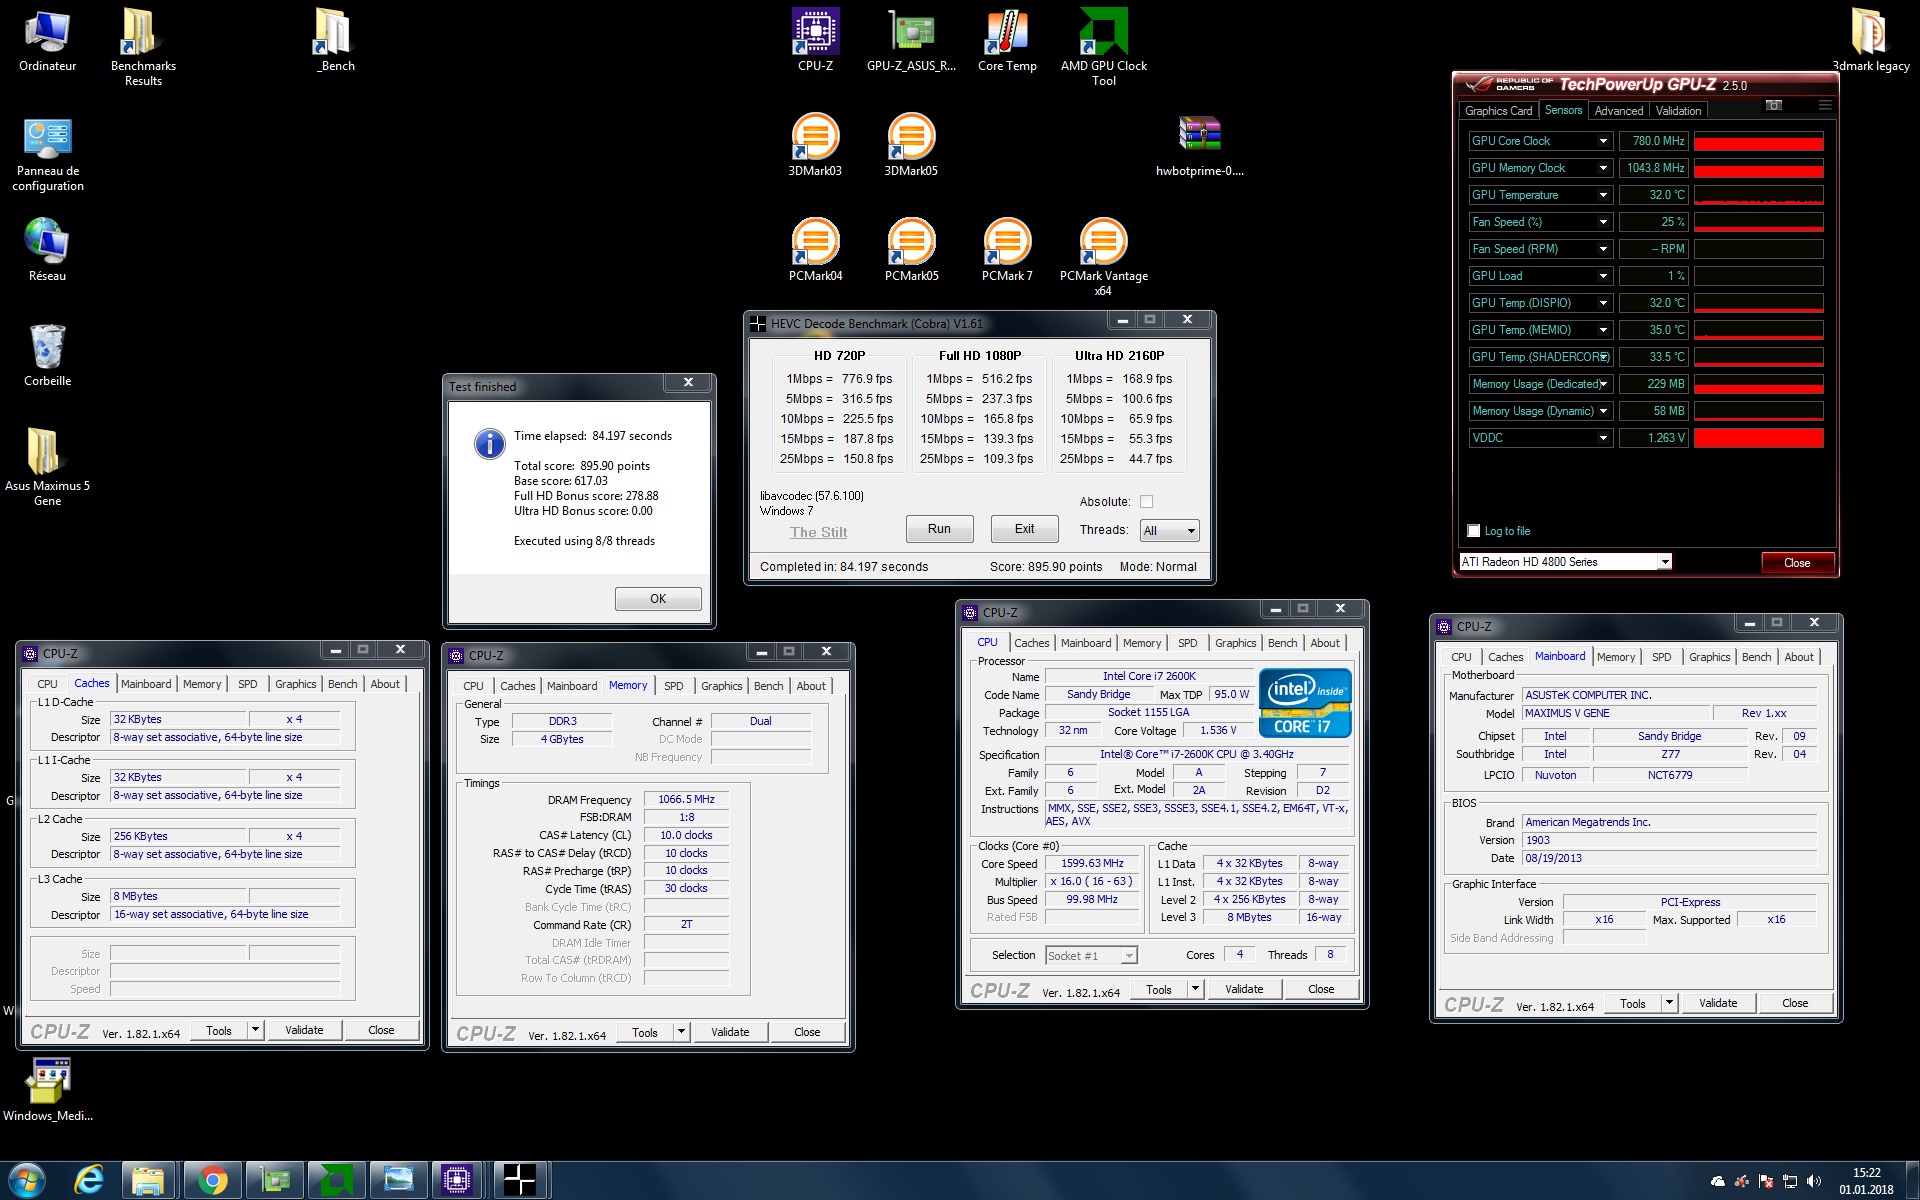1920x1200 pixels.
Task: Open Internet Explorer from taskbar
Action: tap(90, 1181)
